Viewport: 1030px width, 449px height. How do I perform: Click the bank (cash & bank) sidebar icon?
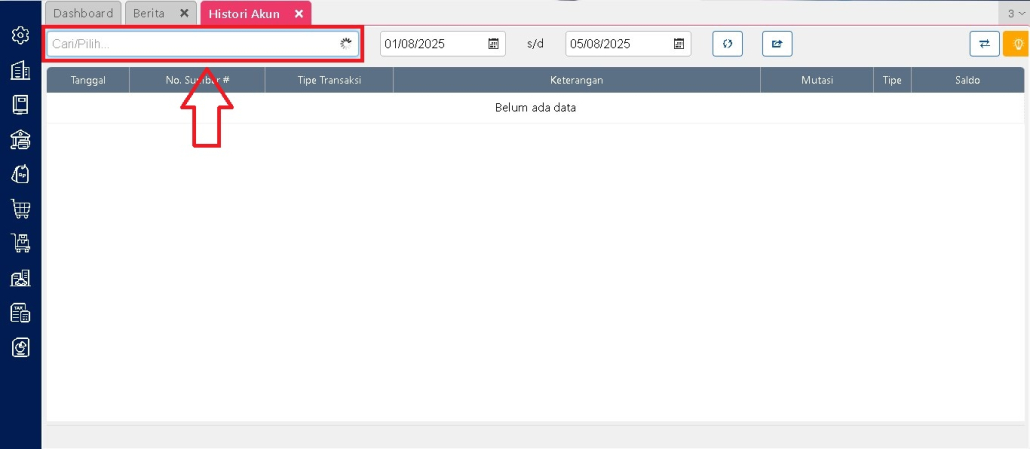coord(20,140)
